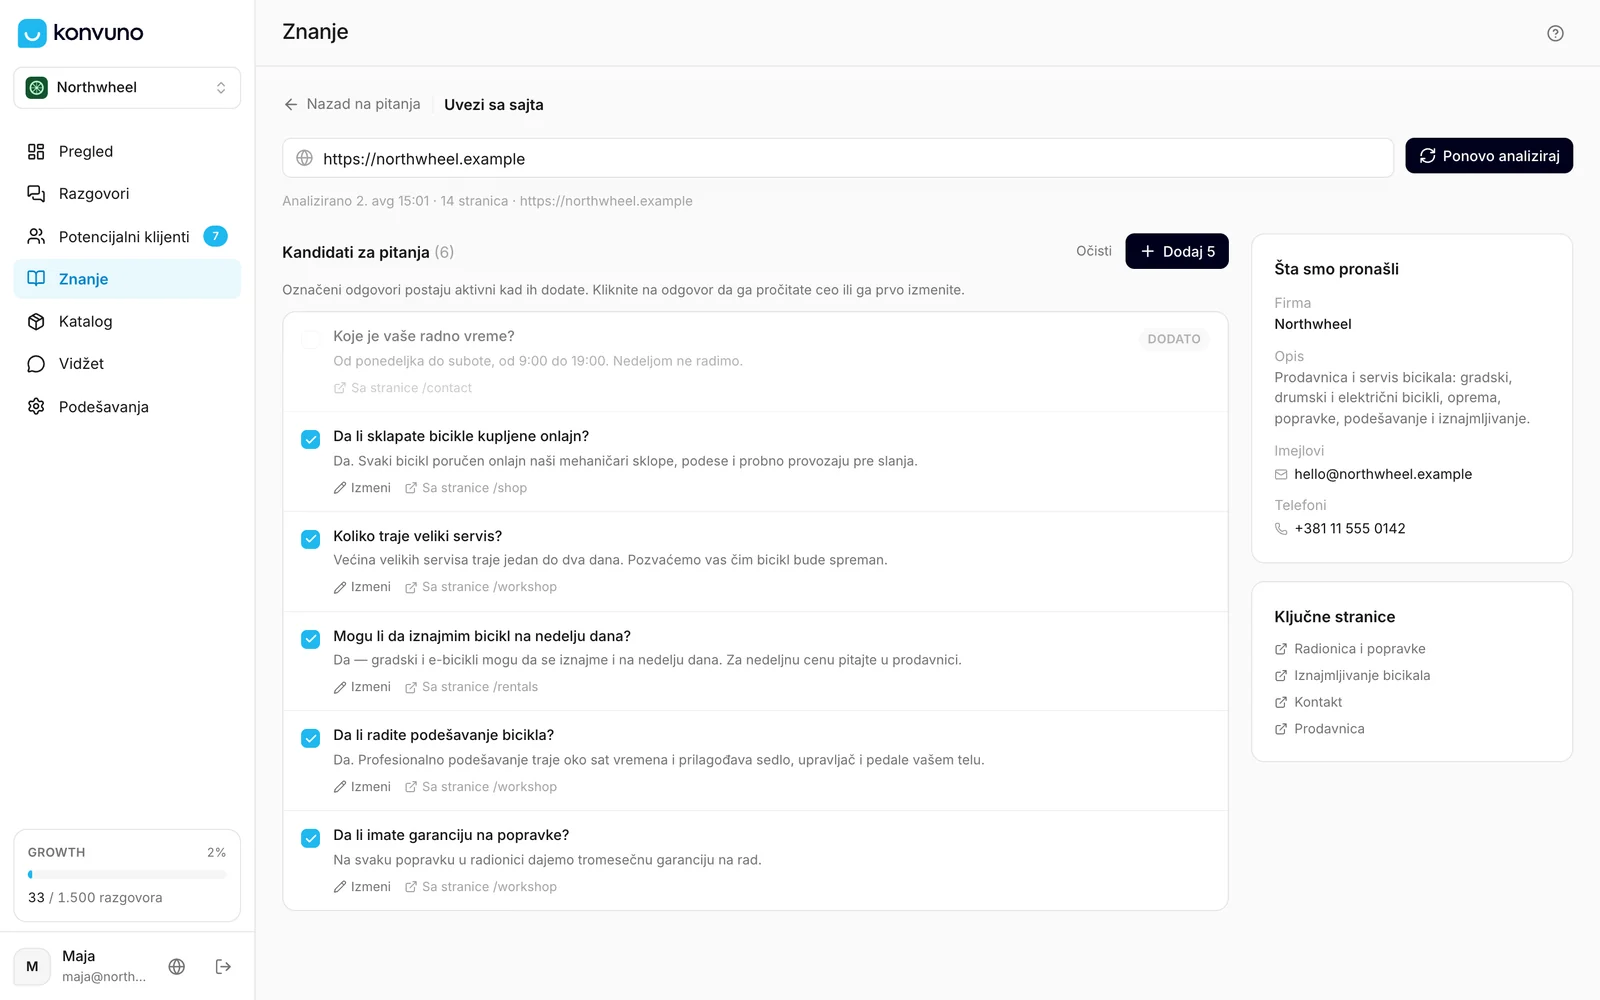Click the northwheel.example URL input field

838,158
